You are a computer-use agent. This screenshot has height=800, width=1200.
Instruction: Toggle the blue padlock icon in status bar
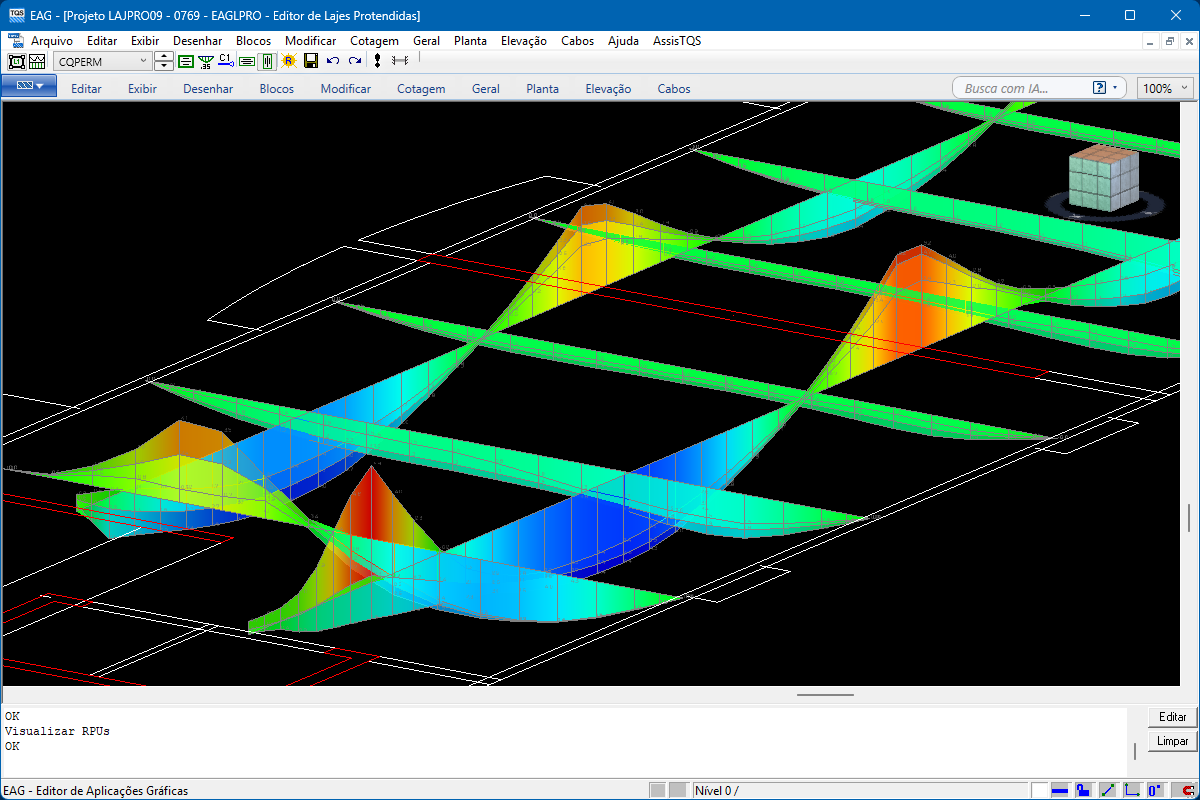click(1083, 790)
